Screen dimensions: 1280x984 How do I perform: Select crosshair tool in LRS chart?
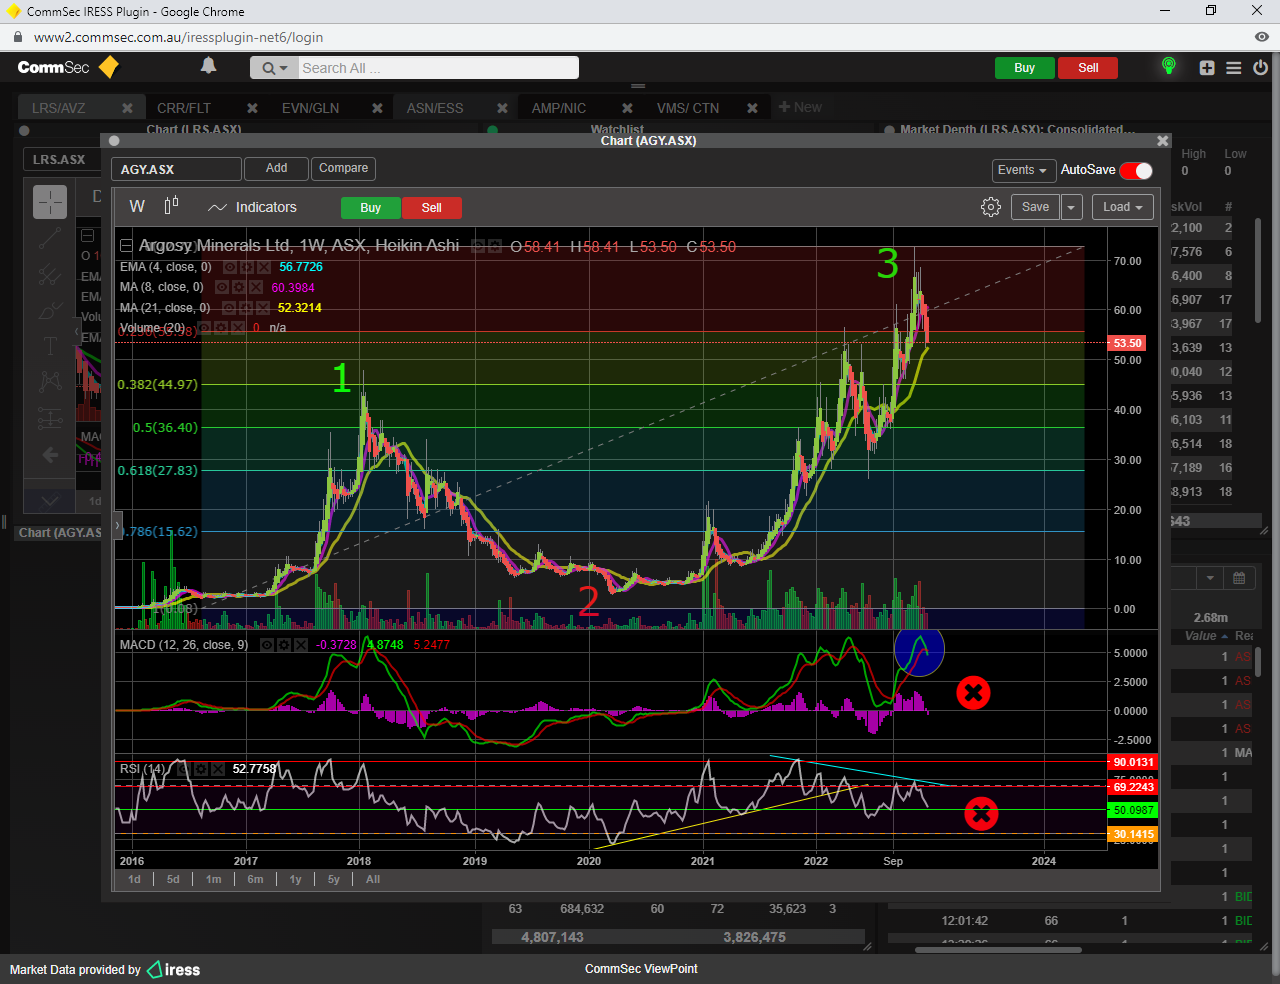(50, 202)
